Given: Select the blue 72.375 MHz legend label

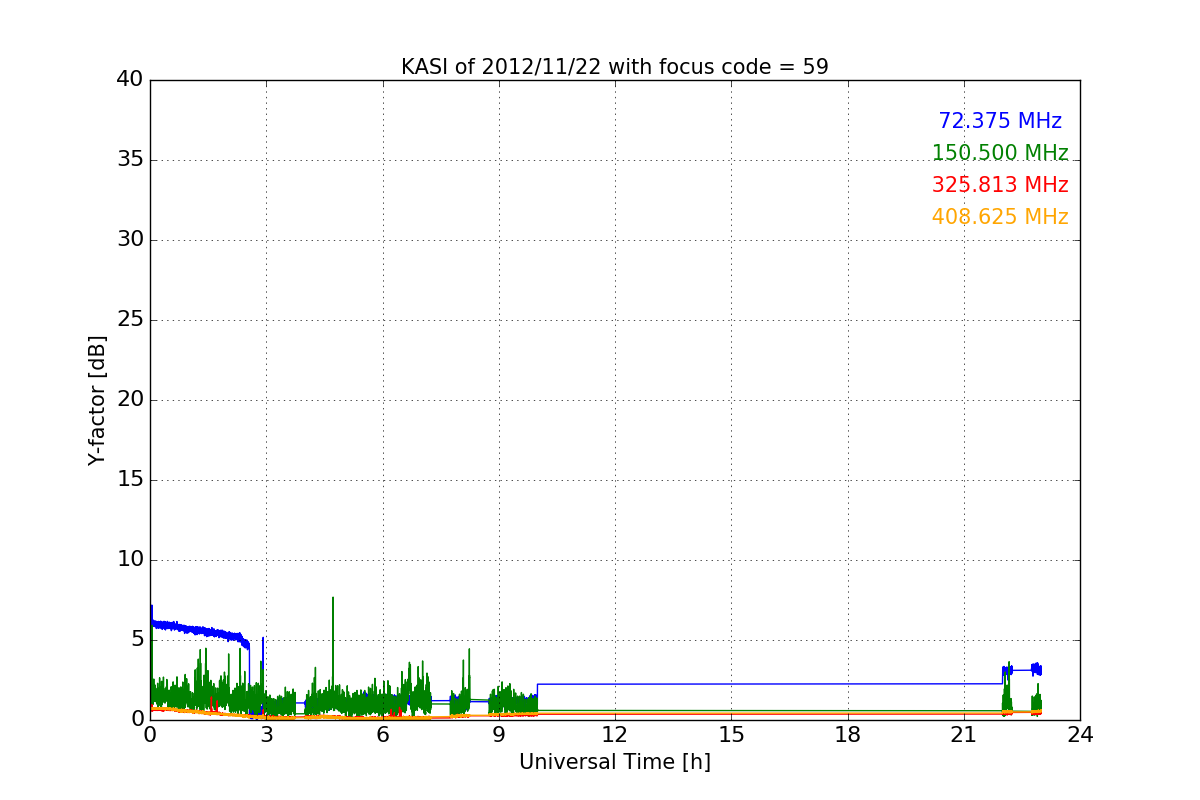Looking at the screenshot, I should pyautogui.click(x=1000, y=121).
